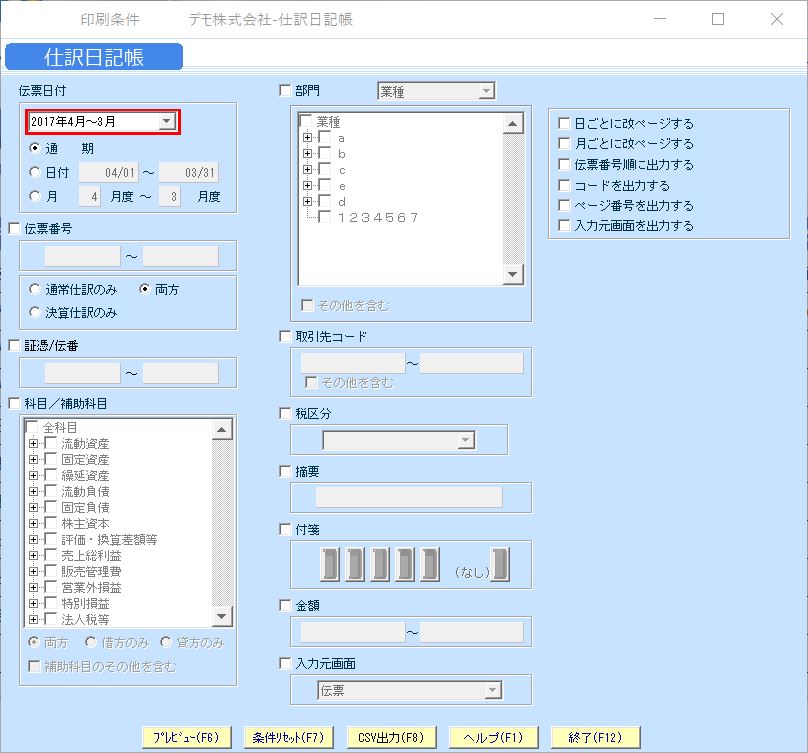Screen dimensions: 808x753
Task: Select the second 付箋 tag icon
Action: point(355,564)
